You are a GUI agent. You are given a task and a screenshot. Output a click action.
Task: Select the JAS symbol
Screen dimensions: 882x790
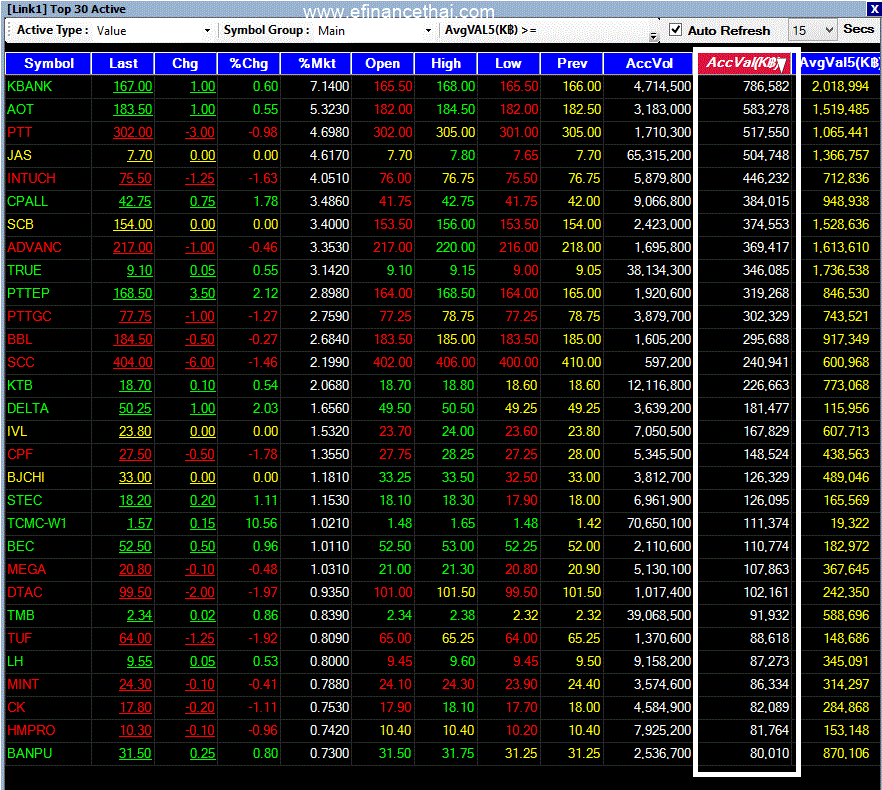click(20, 155)
